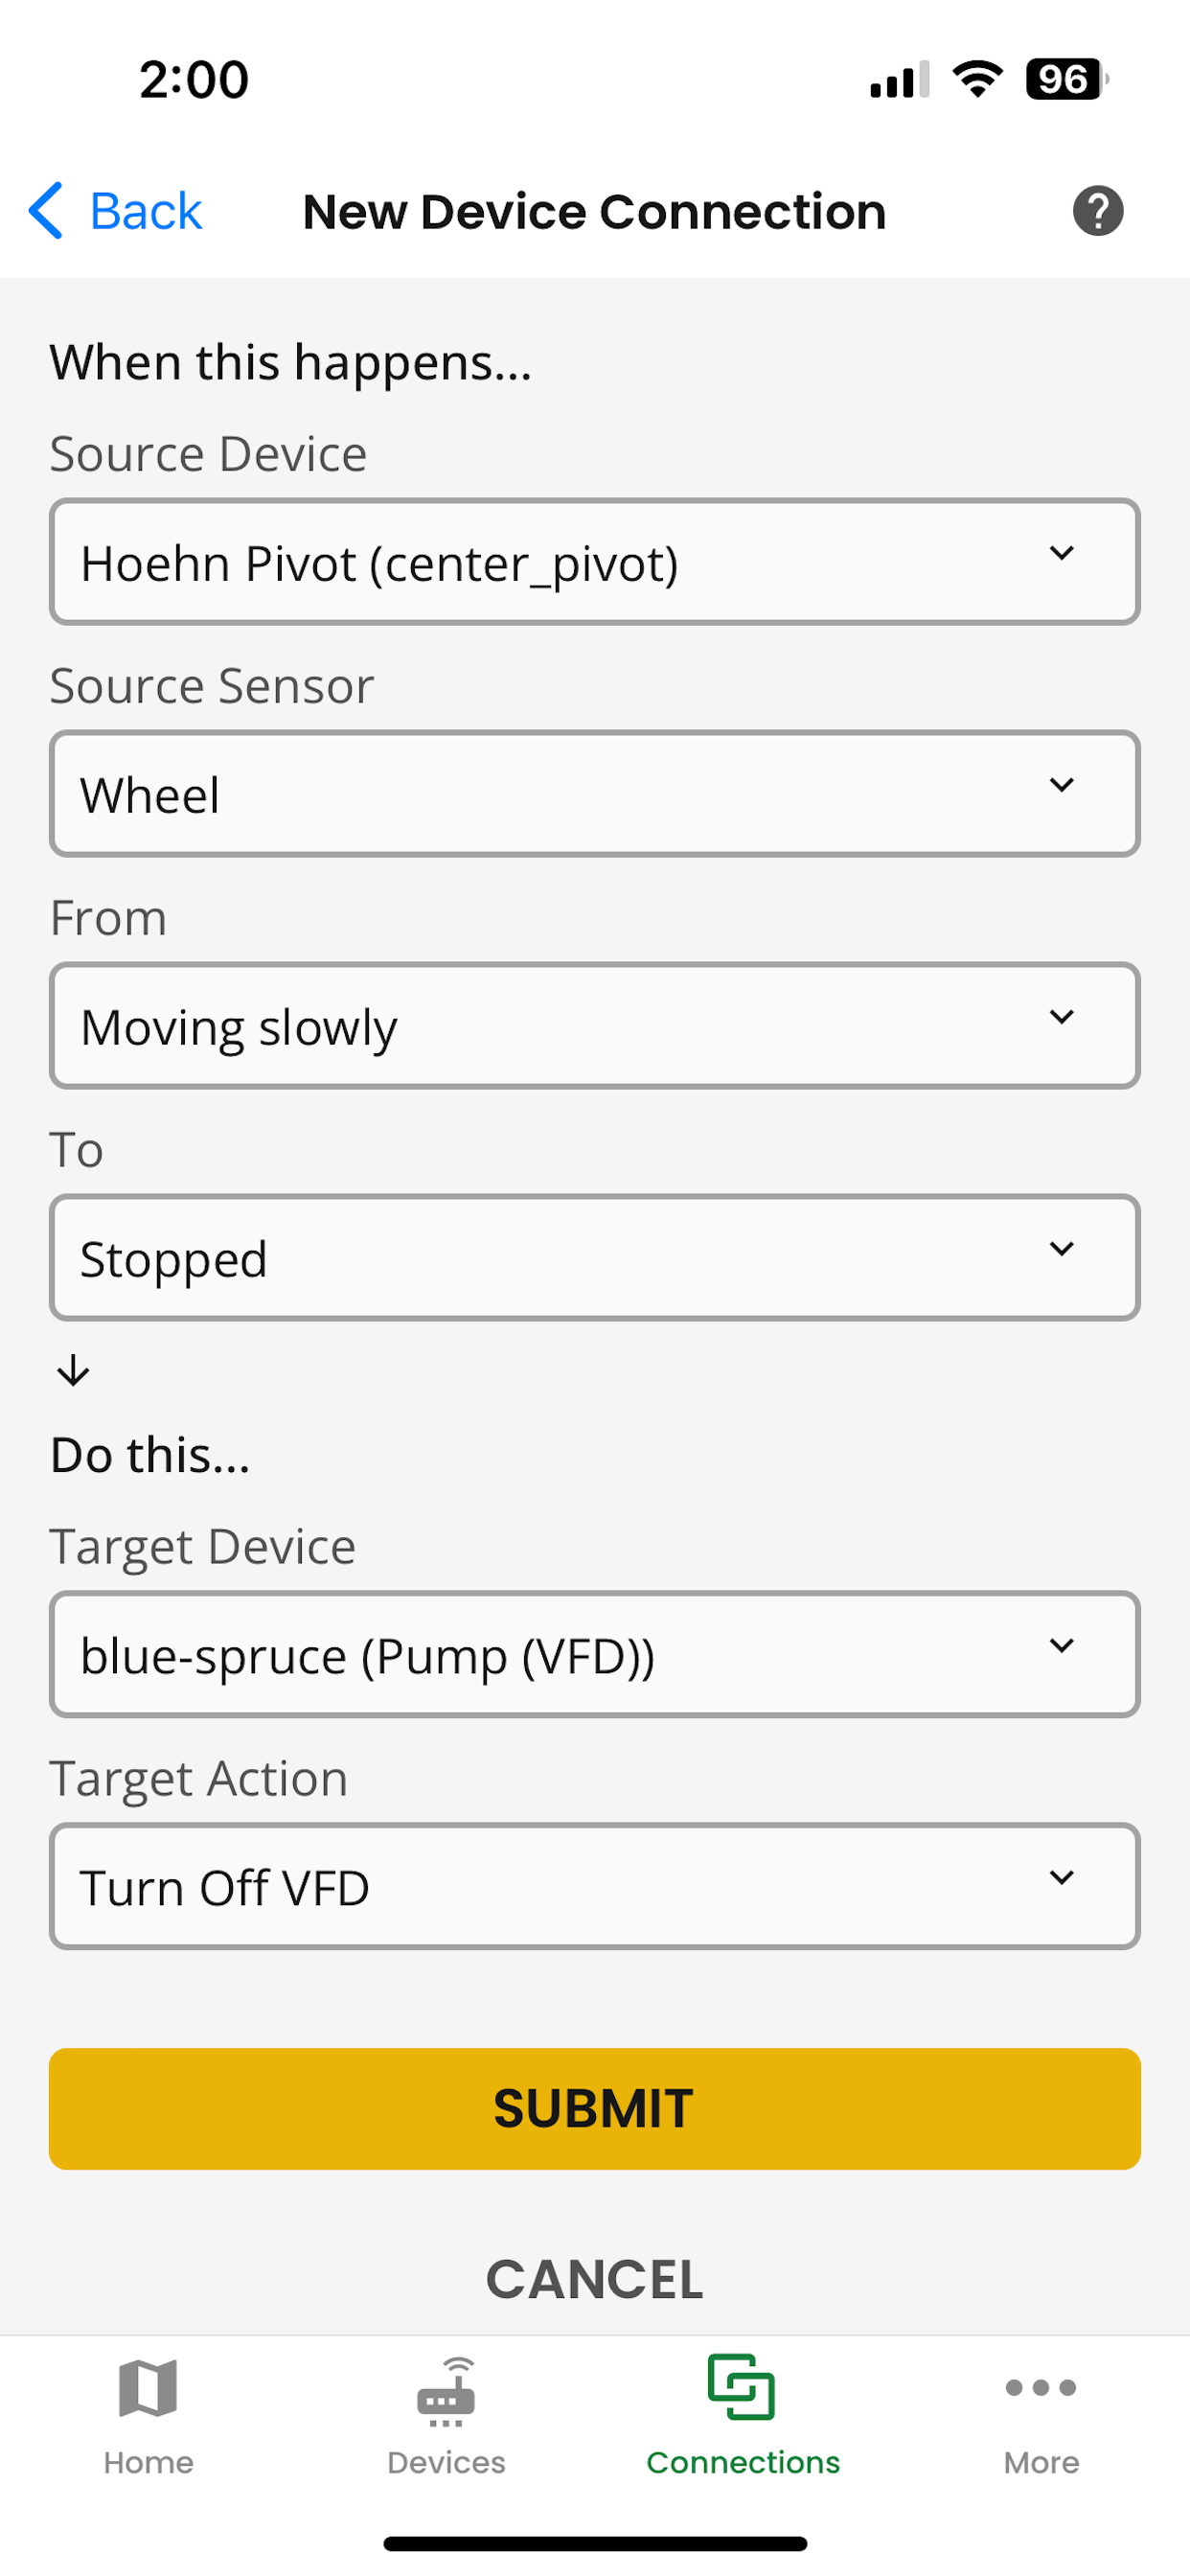This screenshot has height=2576, width=1190.
Task: Open the Devices router icon
Action: [446, 2392]
